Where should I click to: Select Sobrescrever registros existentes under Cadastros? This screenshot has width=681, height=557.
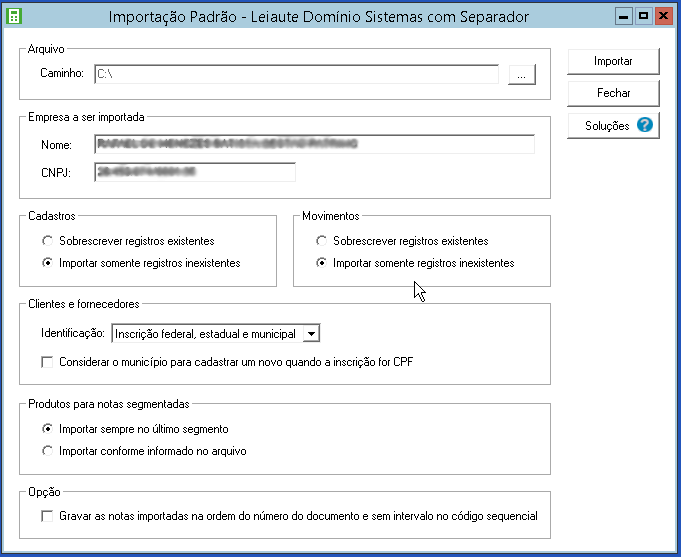coord(47,241)
